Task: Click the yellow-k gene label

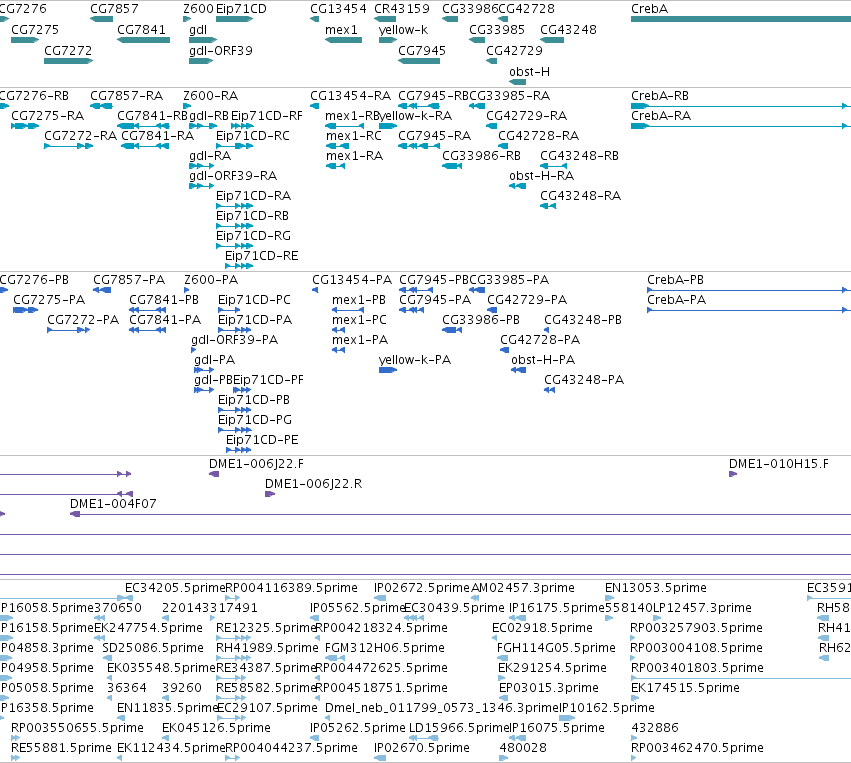Action: tap(403, 30)
